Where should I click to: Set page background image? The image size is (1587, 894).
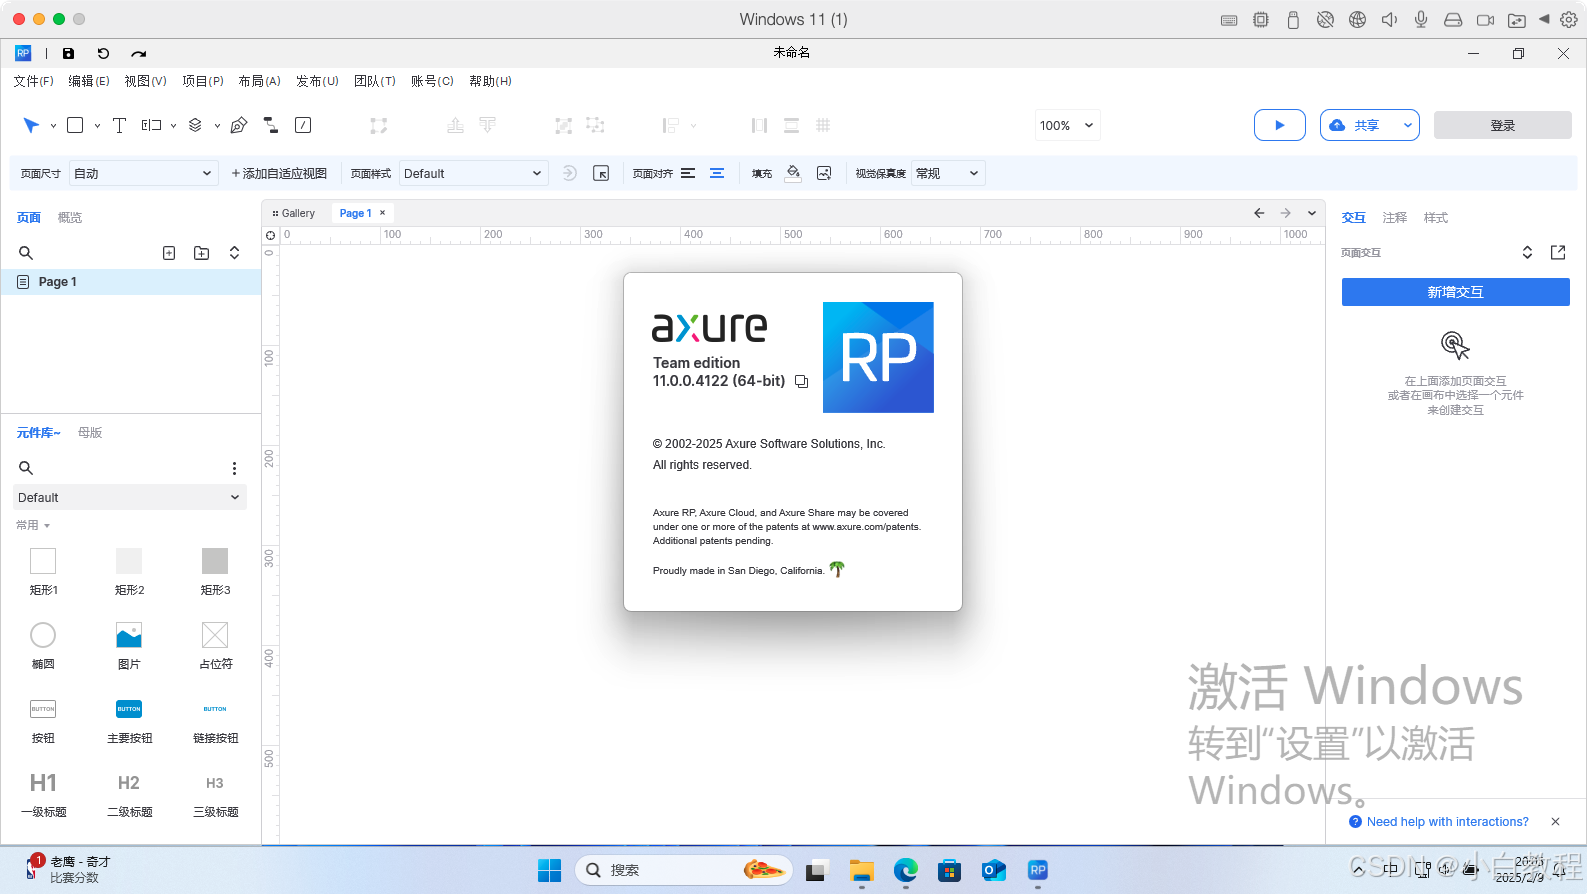(824, 173)
